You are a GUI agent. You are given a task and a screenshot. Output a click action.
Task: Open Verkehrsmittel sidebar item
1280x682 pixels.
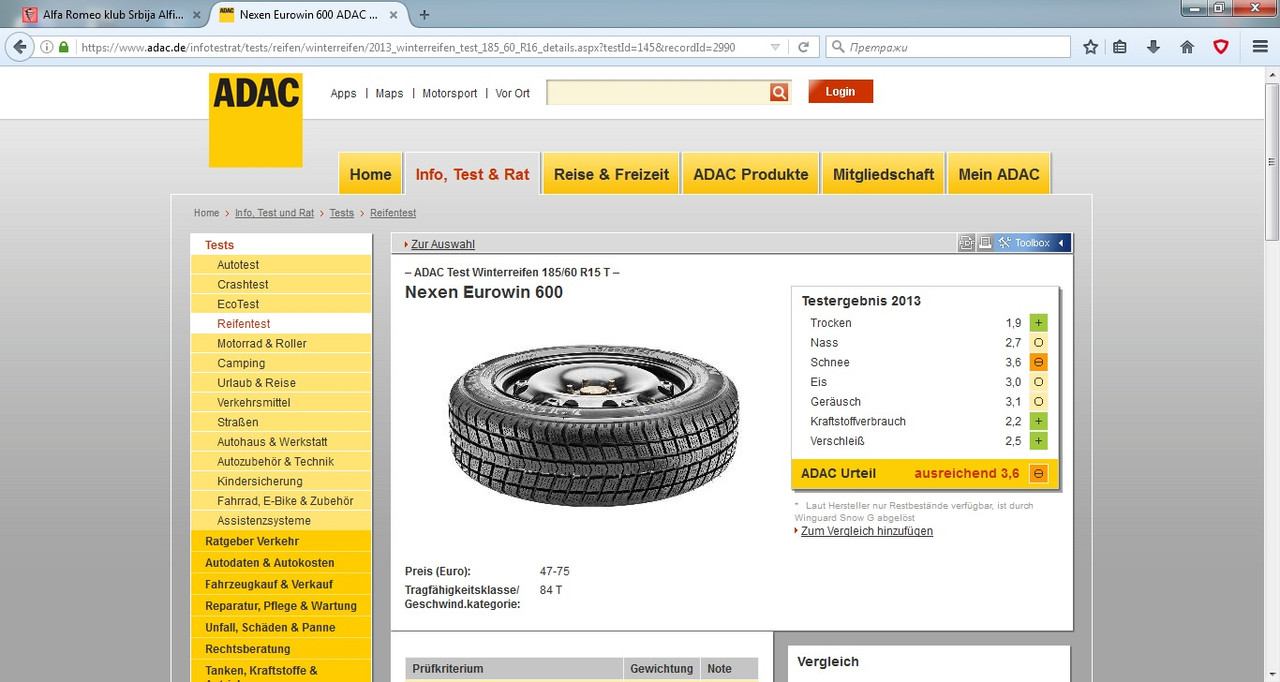(x=281, y=402)
